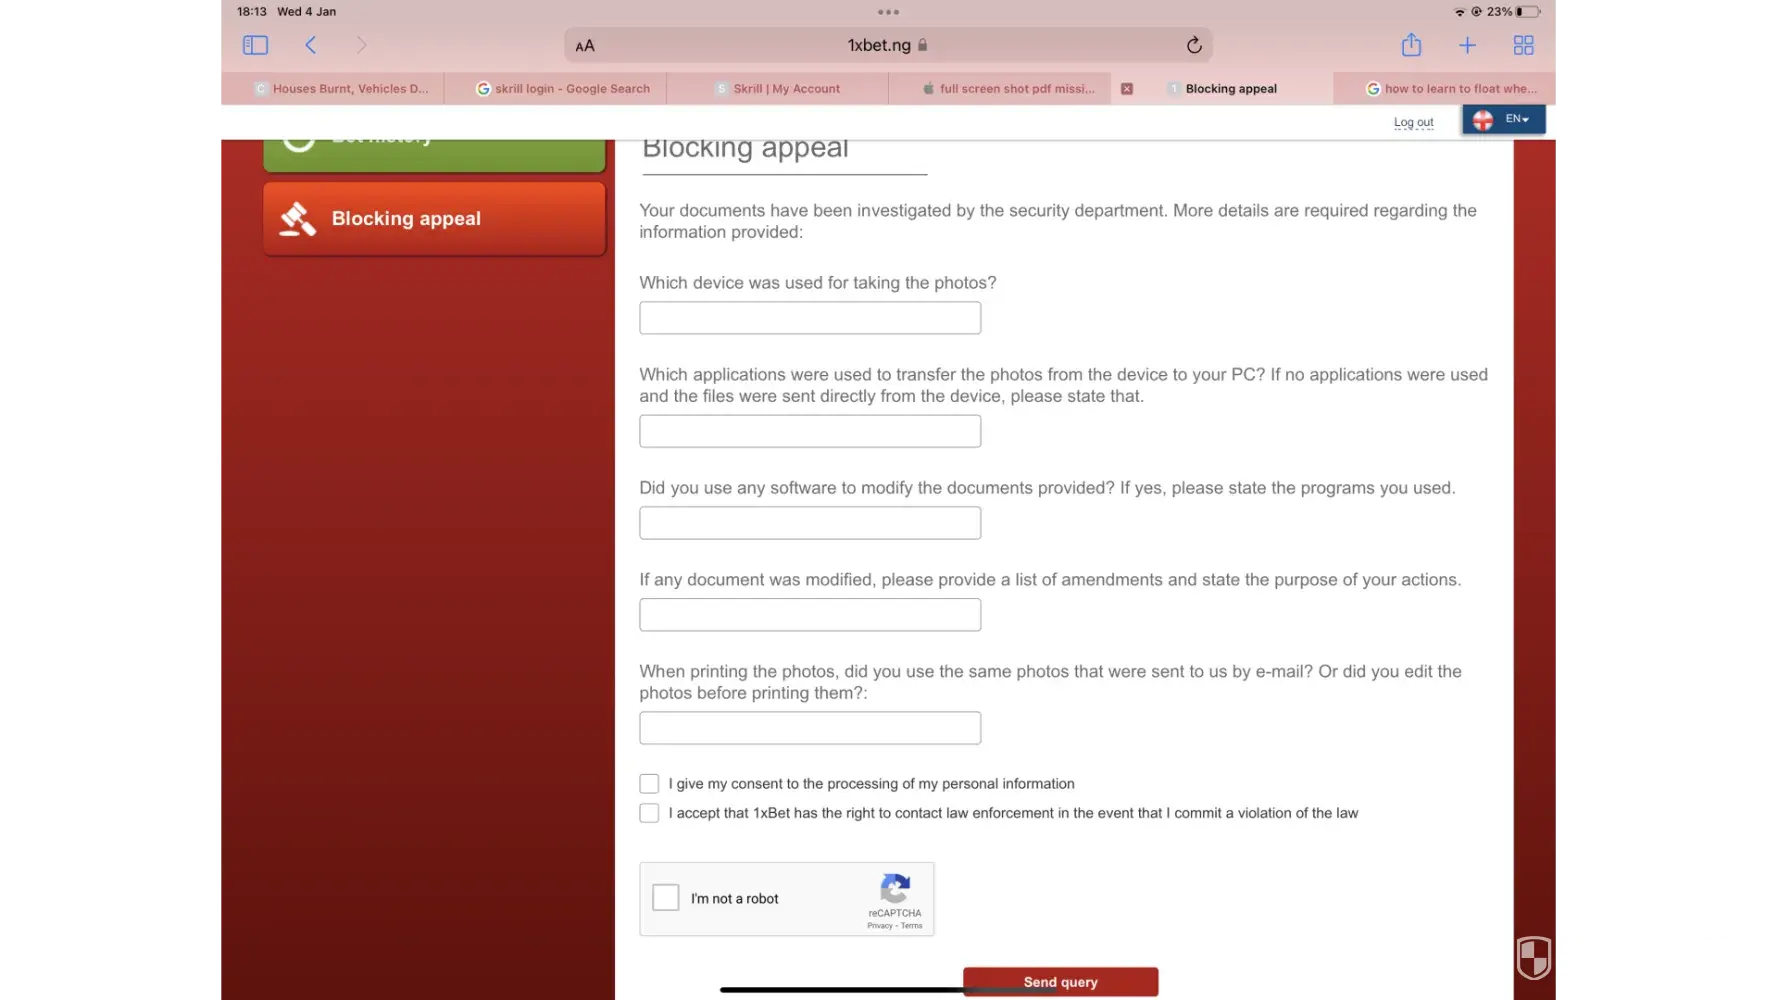Click the shield icon at bottom right
1778x1000 pixels.
point(1533,957)
